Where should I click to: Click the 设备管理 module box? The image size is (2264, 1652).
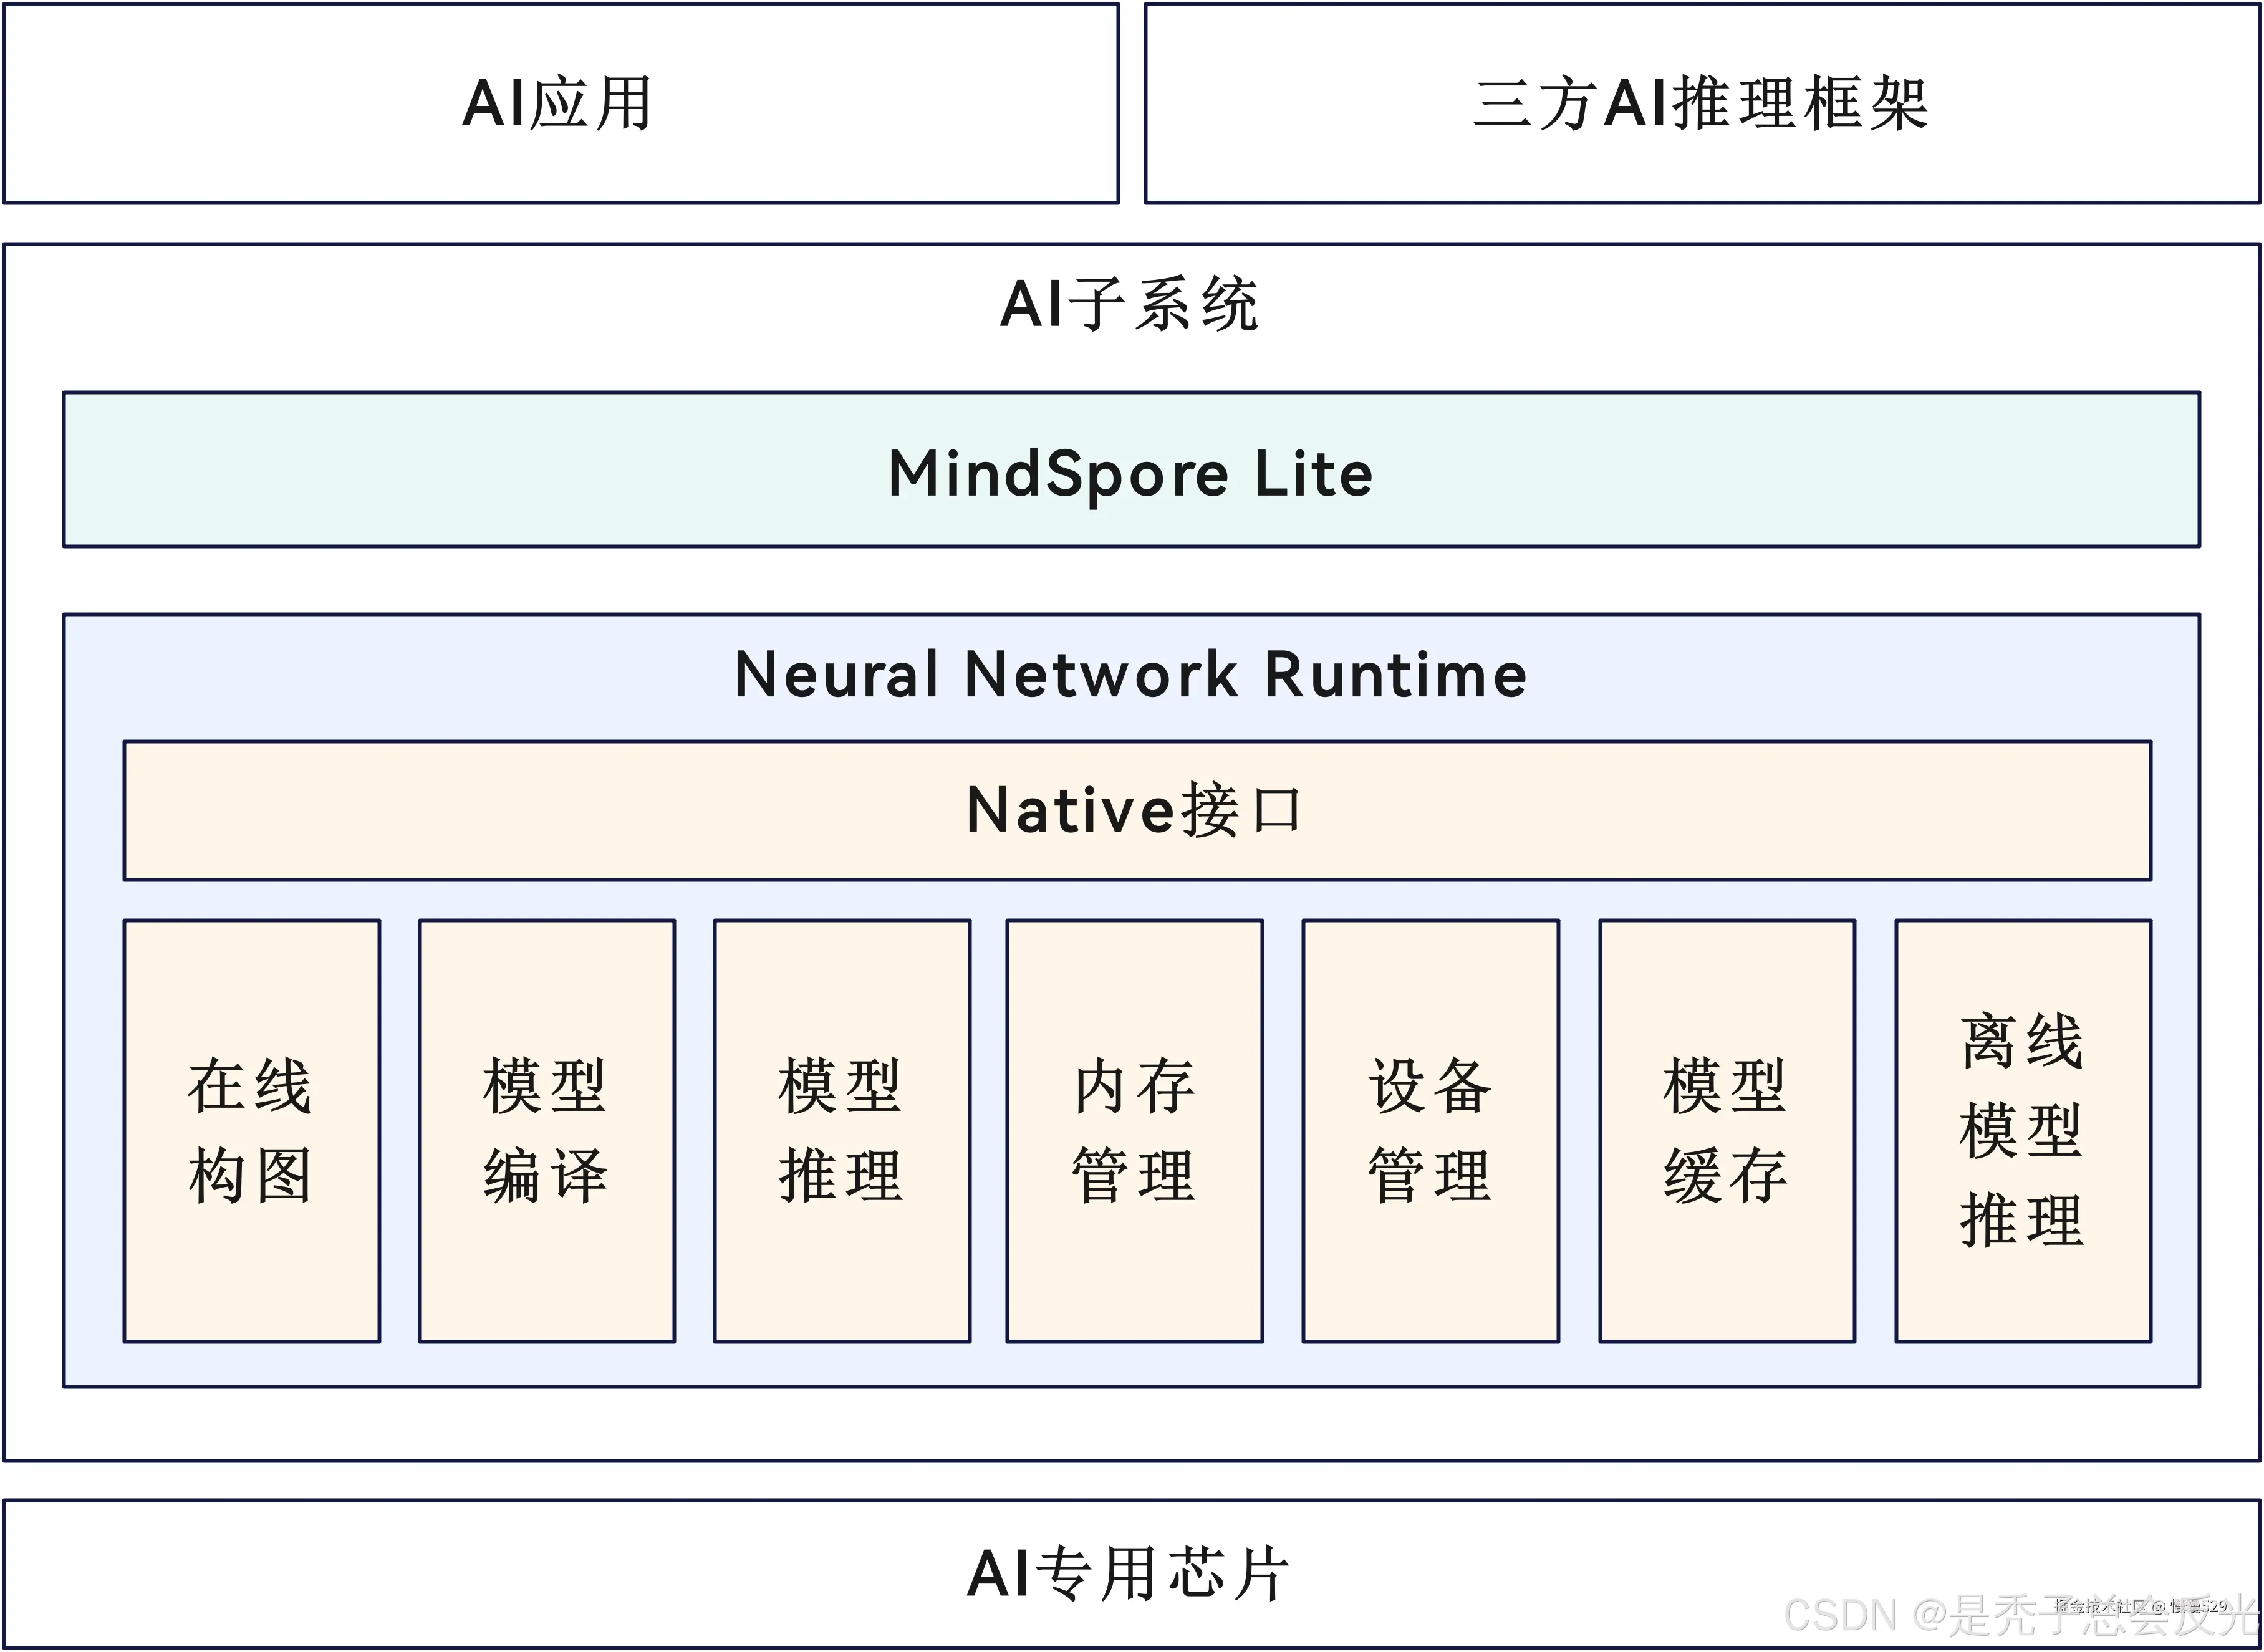coord(1431,1131)
